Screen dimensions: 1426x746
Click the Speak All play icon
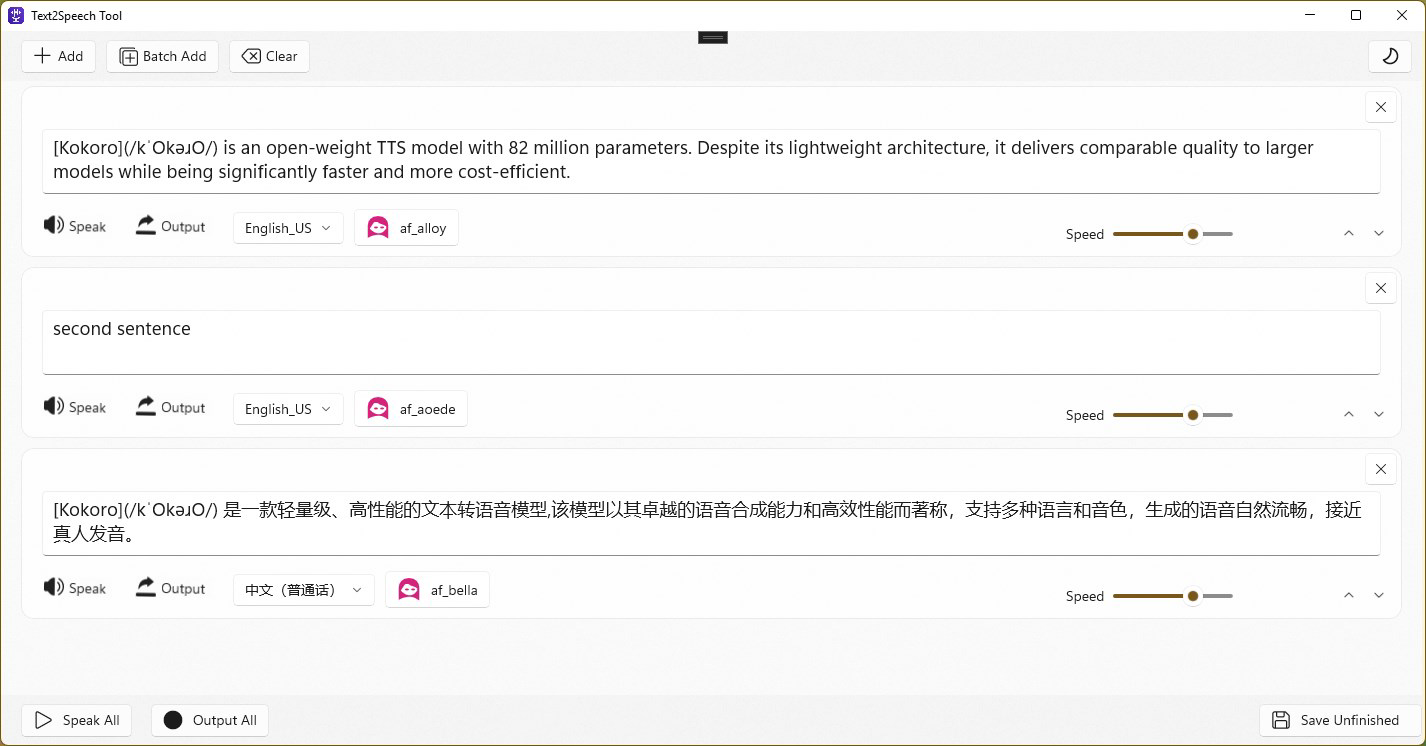[x=44, y=719]
